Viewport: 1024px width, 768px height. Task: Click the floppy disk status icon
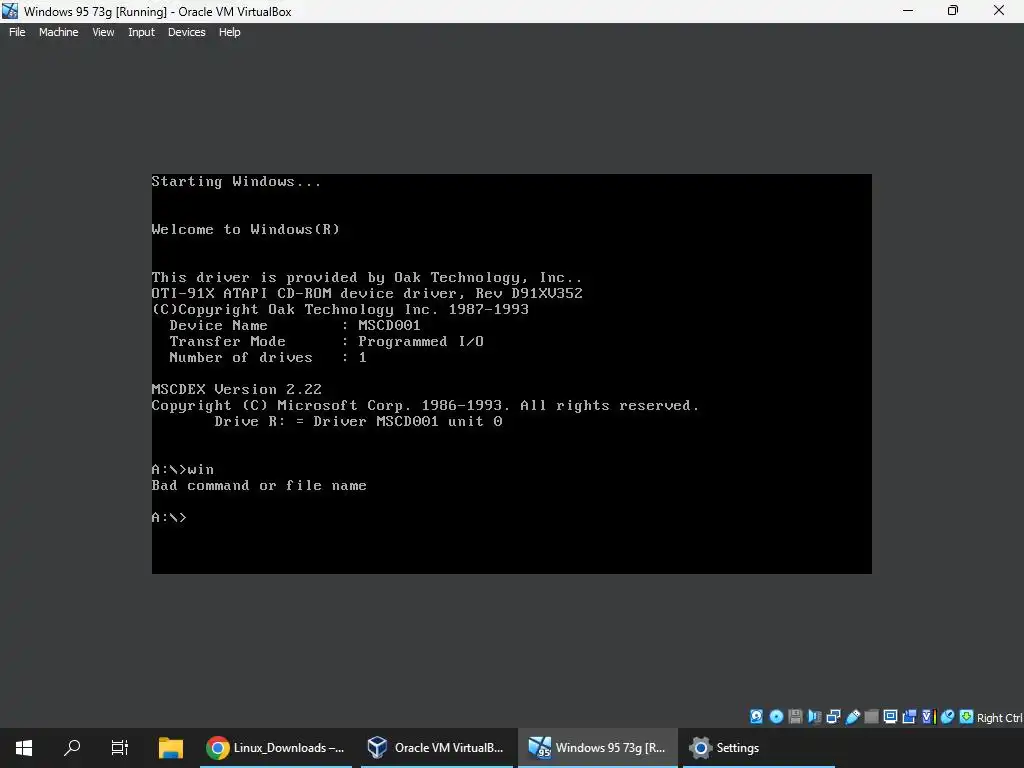coord(795,716)
